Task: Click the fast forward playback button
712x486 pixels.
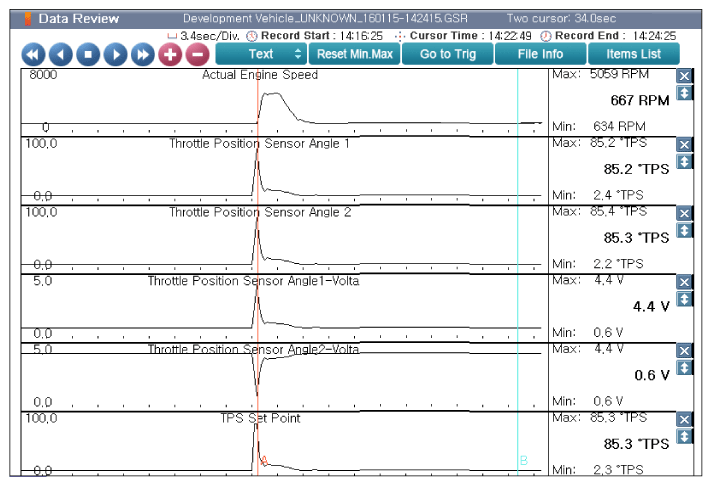Action: (x=143, y=54)
